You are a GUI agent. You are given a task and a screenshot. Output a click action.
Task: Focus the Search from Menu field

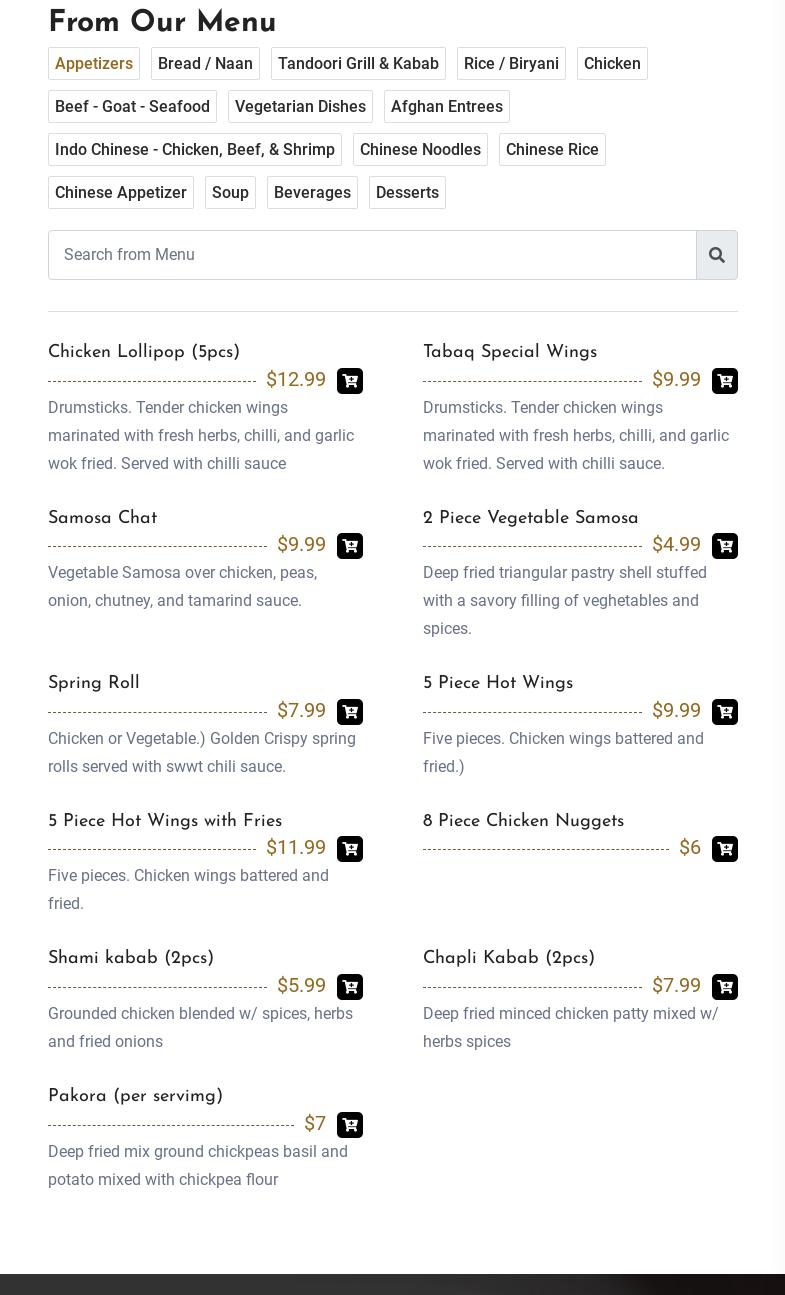click(x=372, y=255)
